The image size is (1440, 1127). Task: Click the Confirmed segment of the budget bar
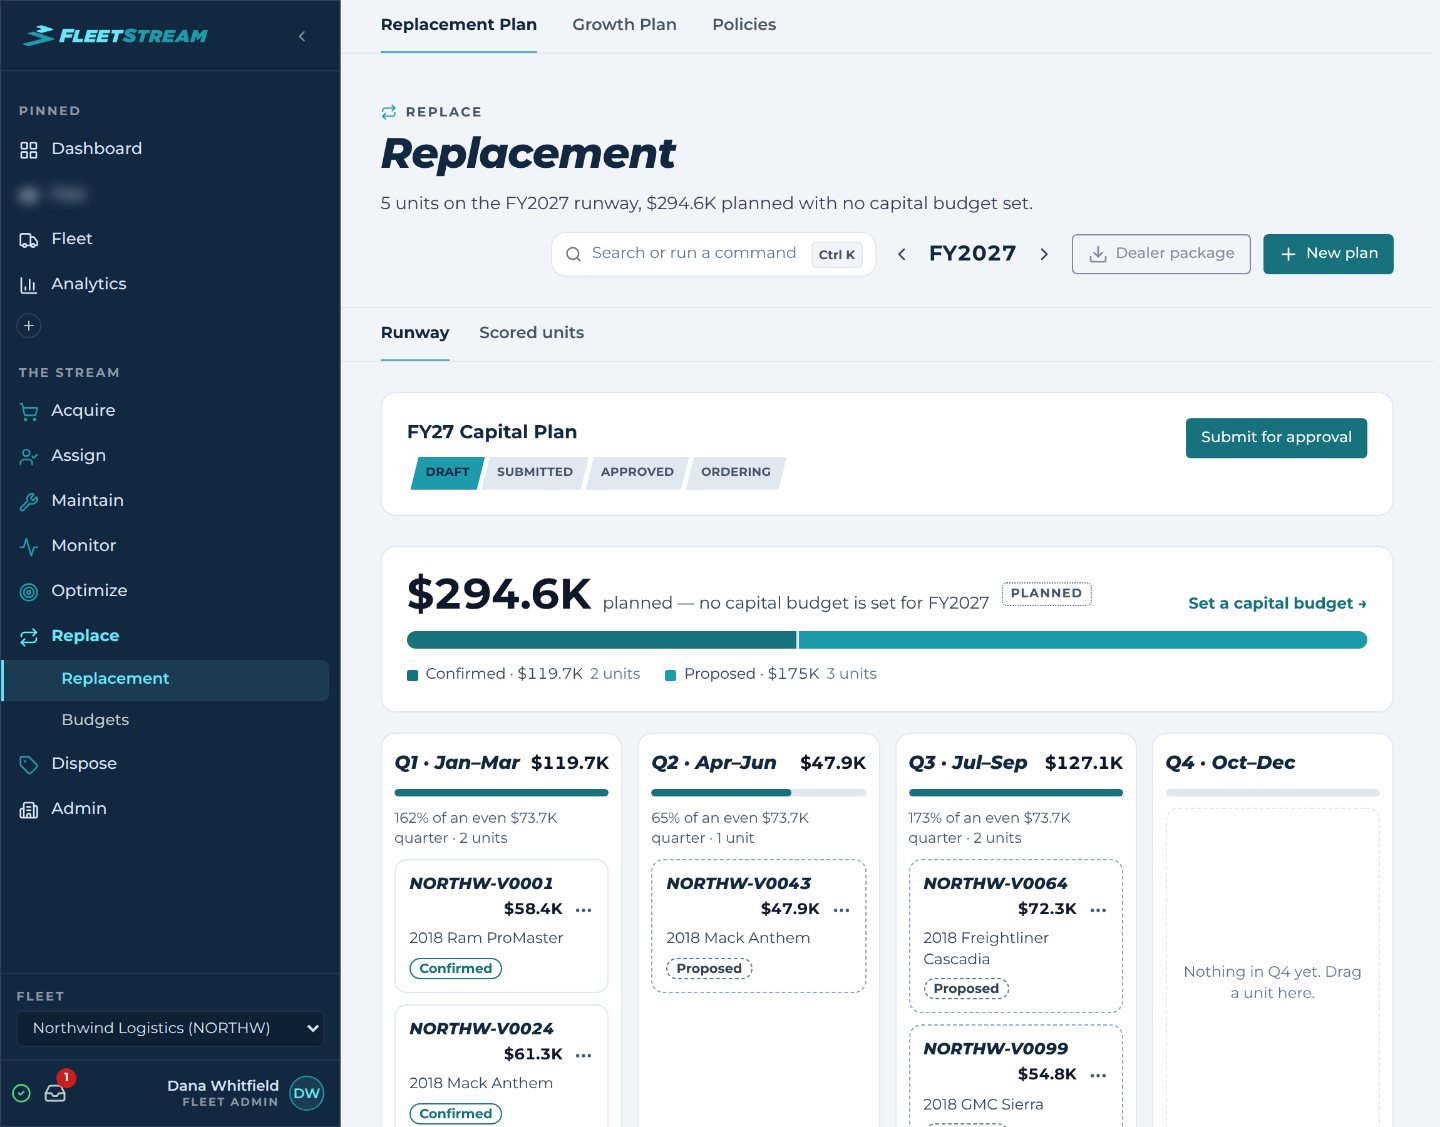[x=601, y=640]
